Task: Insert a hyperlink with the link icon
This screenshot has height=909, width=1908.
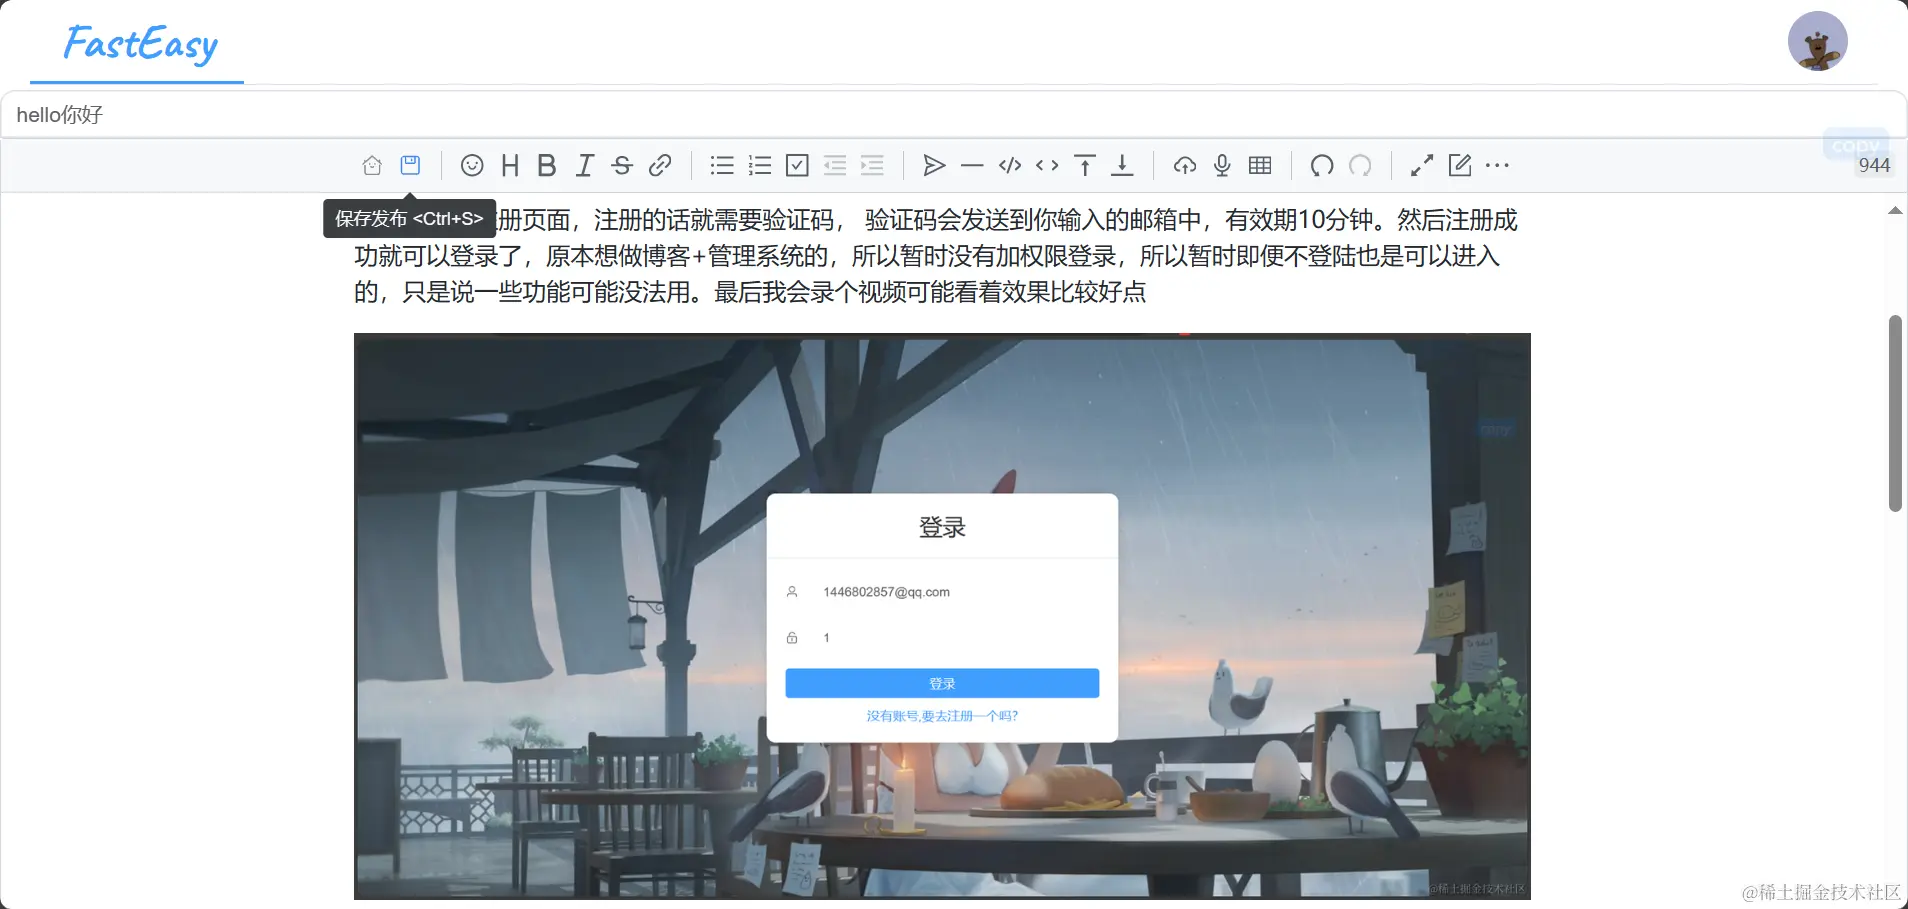Action: click(x=660, y=165)
